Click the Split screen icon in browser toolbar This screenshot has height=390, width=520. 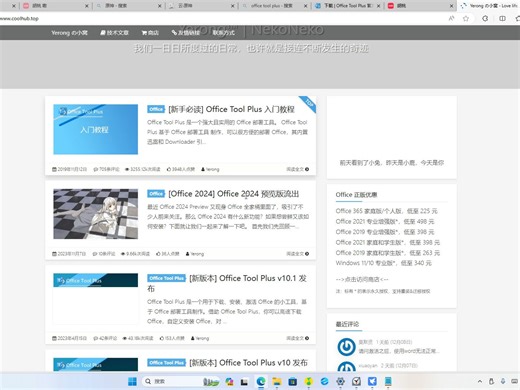click(502, 18)
